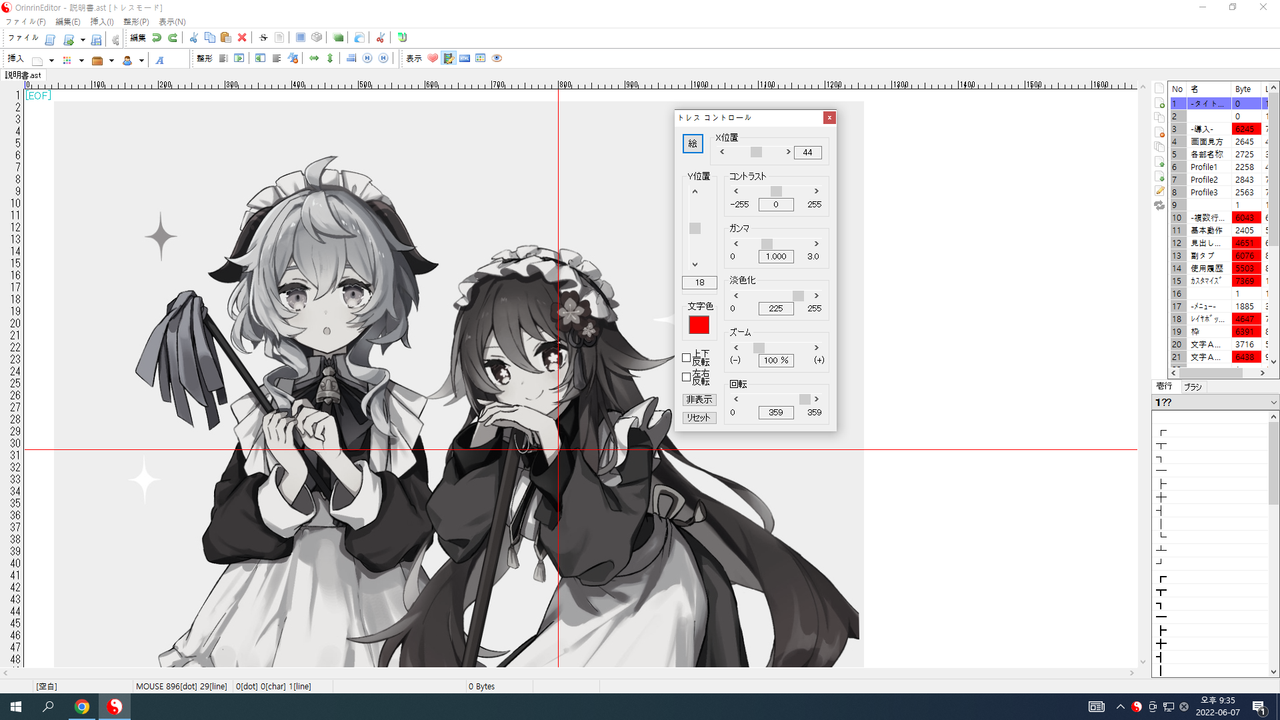Open the 整形(P) menu
This screenshot has width=1280, height=720.
click(136, 21)
